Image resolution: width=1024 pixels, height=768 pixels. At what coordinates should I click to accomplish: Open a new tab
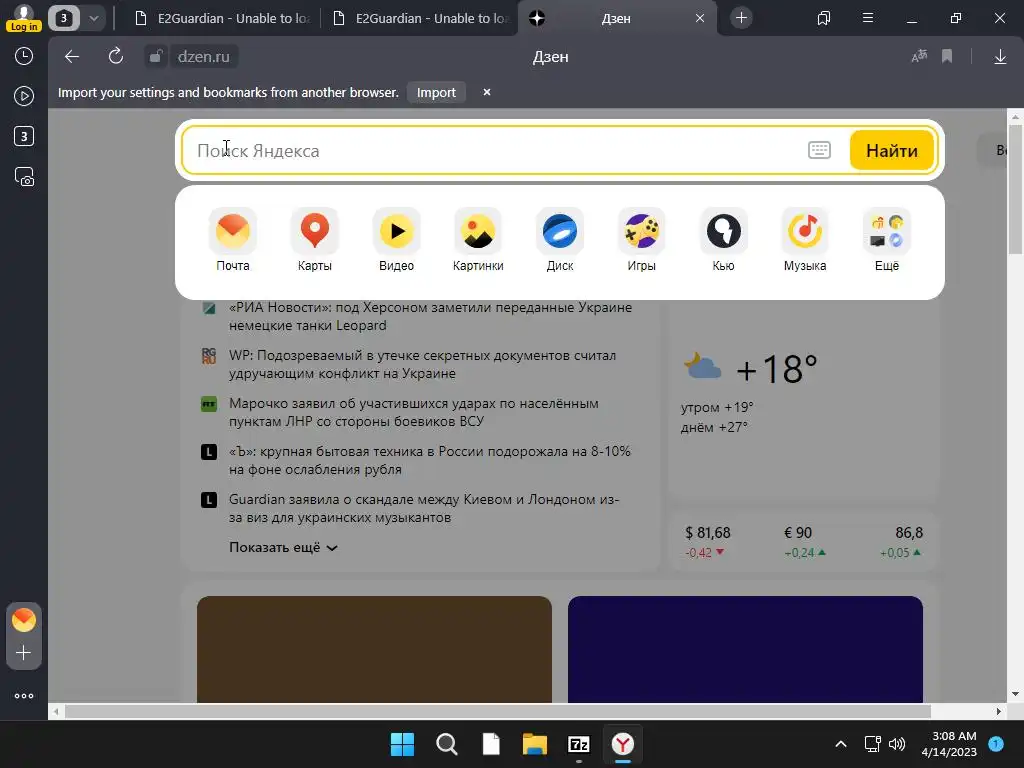point(741,18)
